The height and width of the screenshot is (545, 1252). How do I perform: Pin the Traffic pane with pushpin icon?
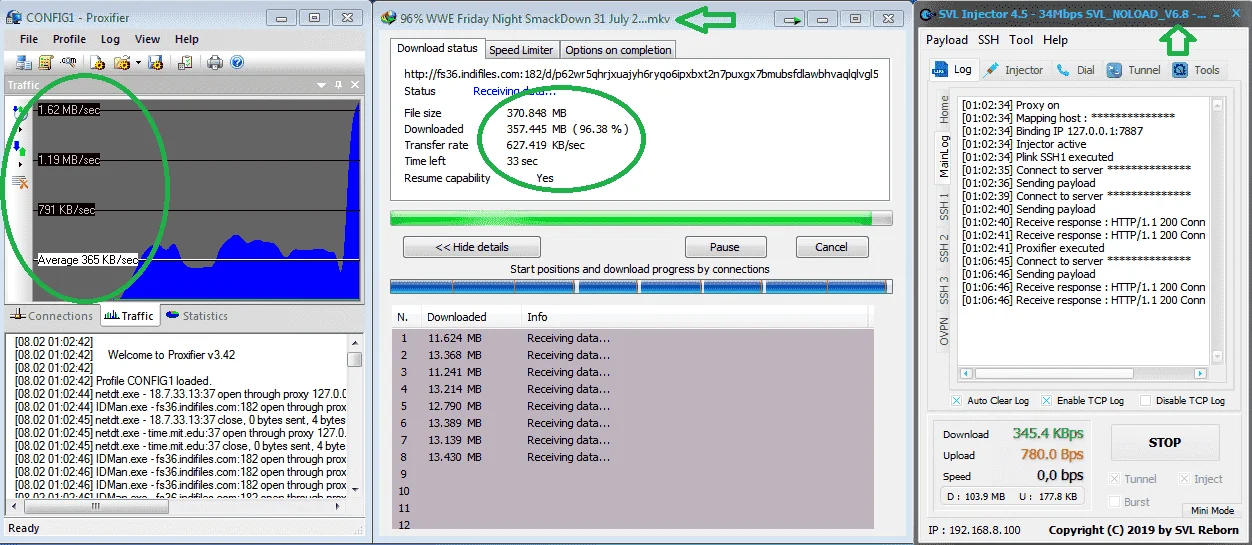(338, 85)
